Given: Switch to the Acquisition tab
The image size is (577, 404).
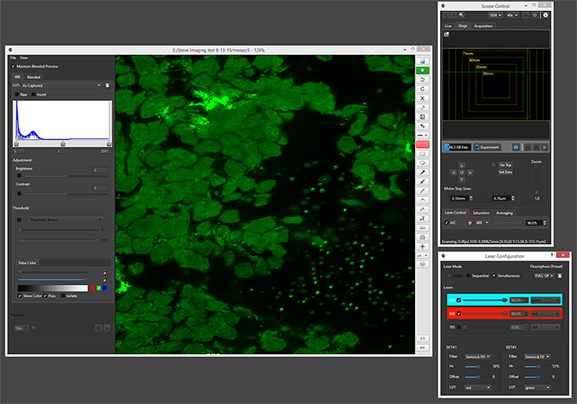Looking at the screenshot, I should (x=483, y=26).
